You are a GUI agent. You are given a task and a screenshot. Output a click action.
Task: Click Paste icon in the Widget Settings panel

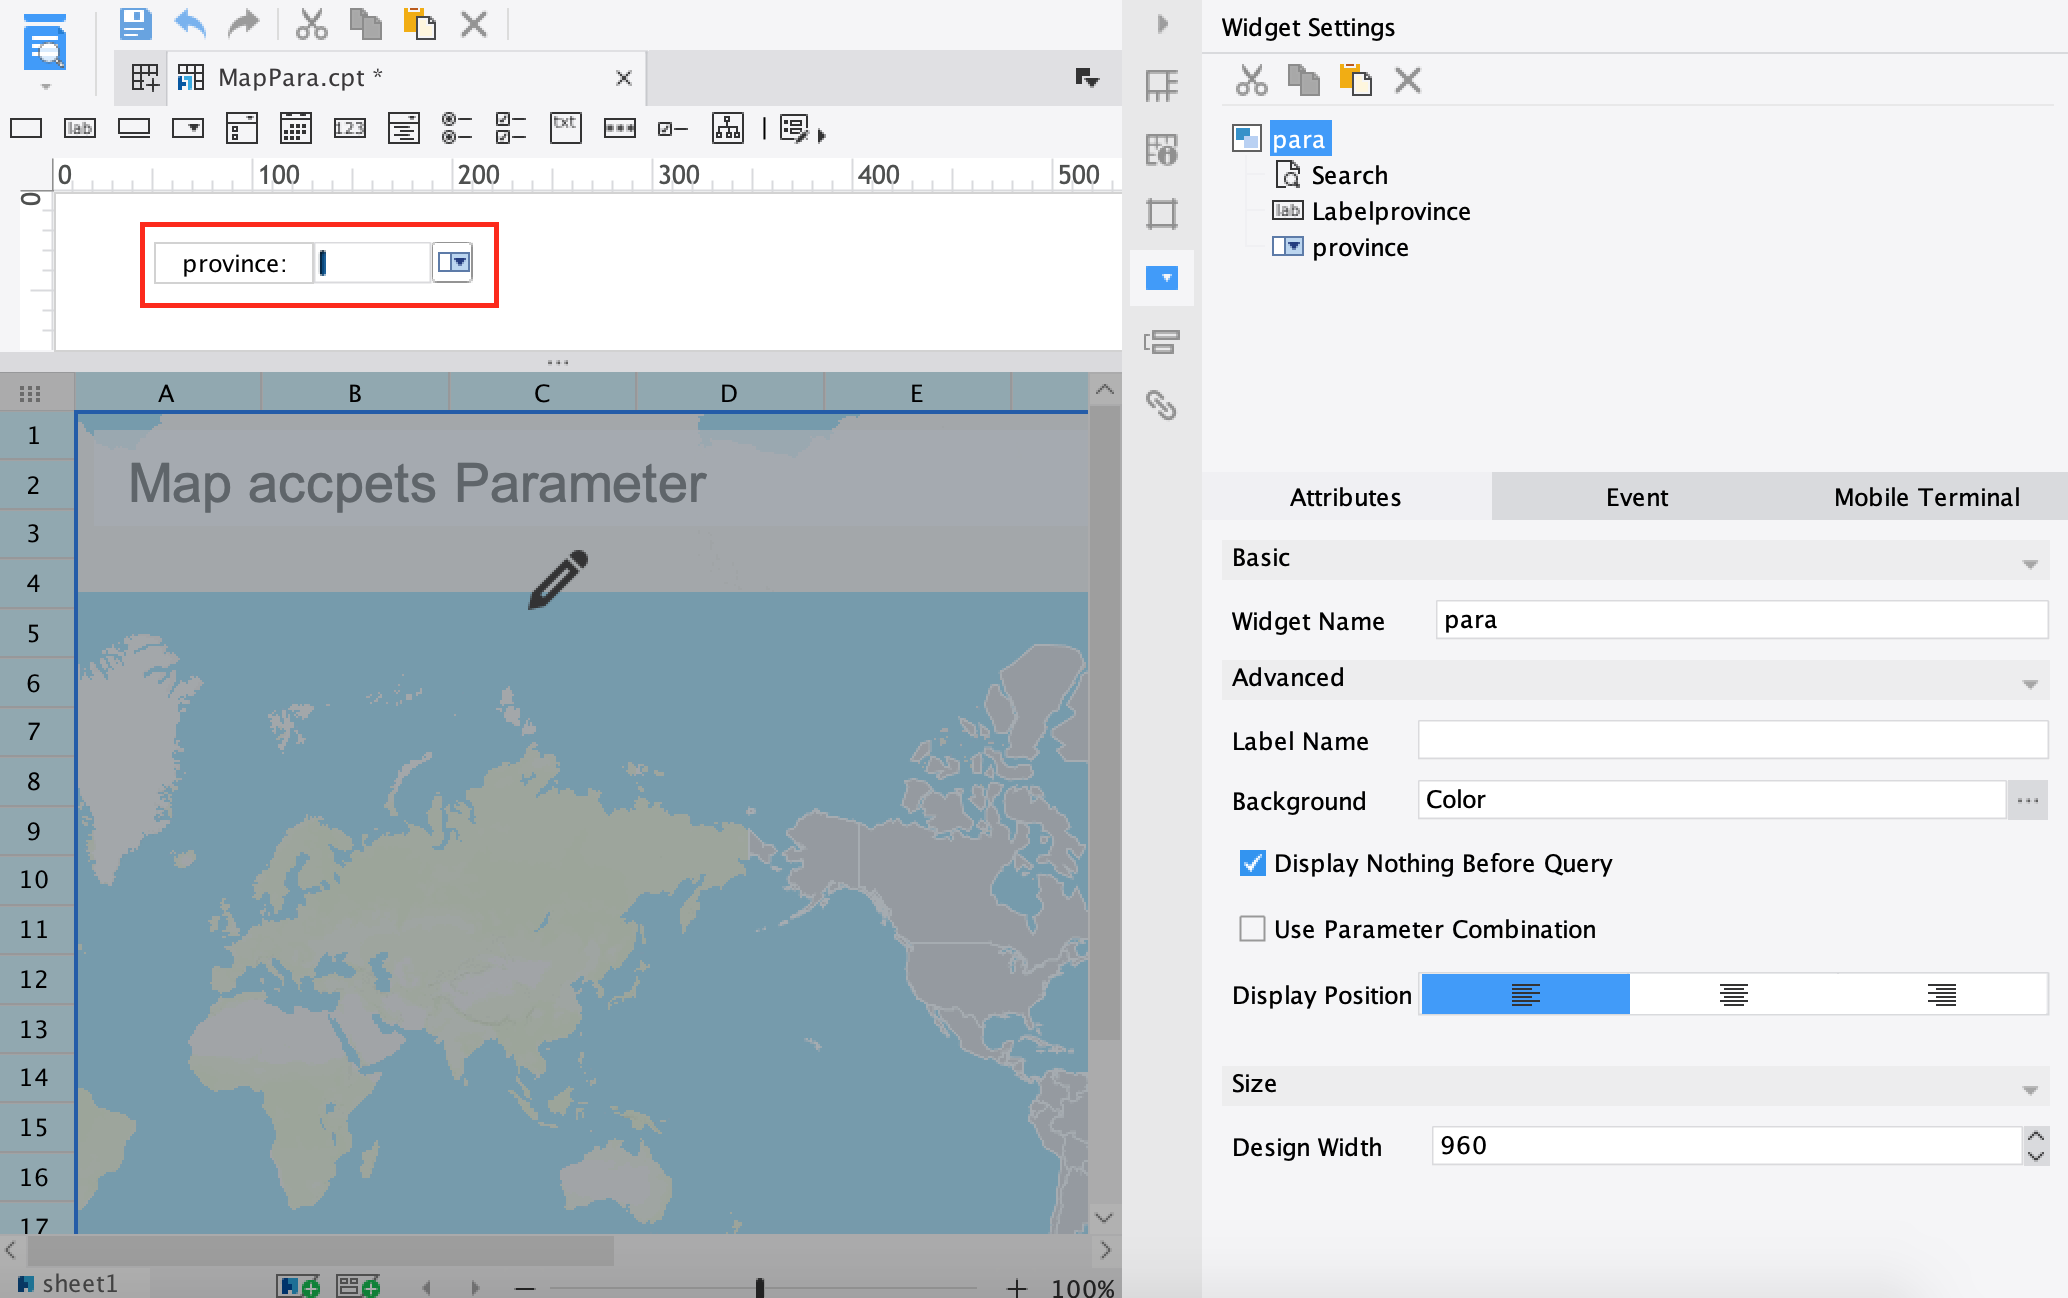pos(1355,80)
